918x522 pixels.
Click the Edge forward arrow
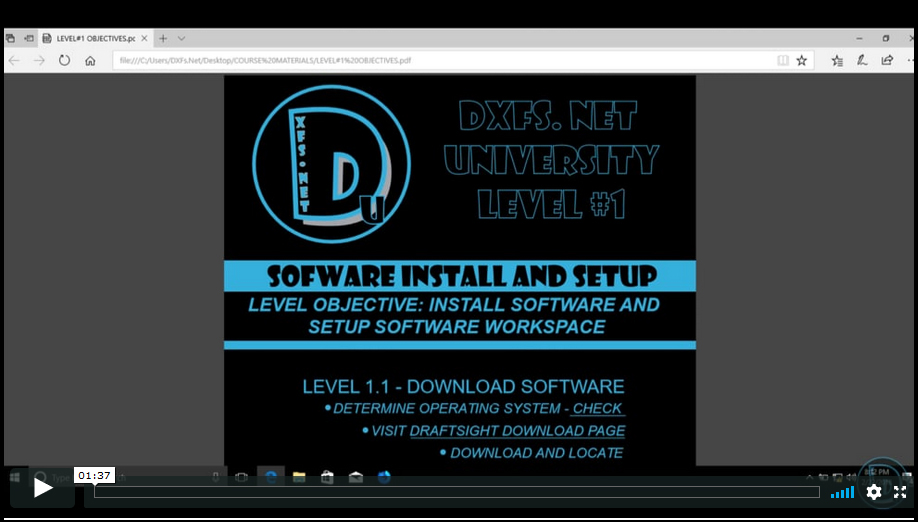[39, 60]
